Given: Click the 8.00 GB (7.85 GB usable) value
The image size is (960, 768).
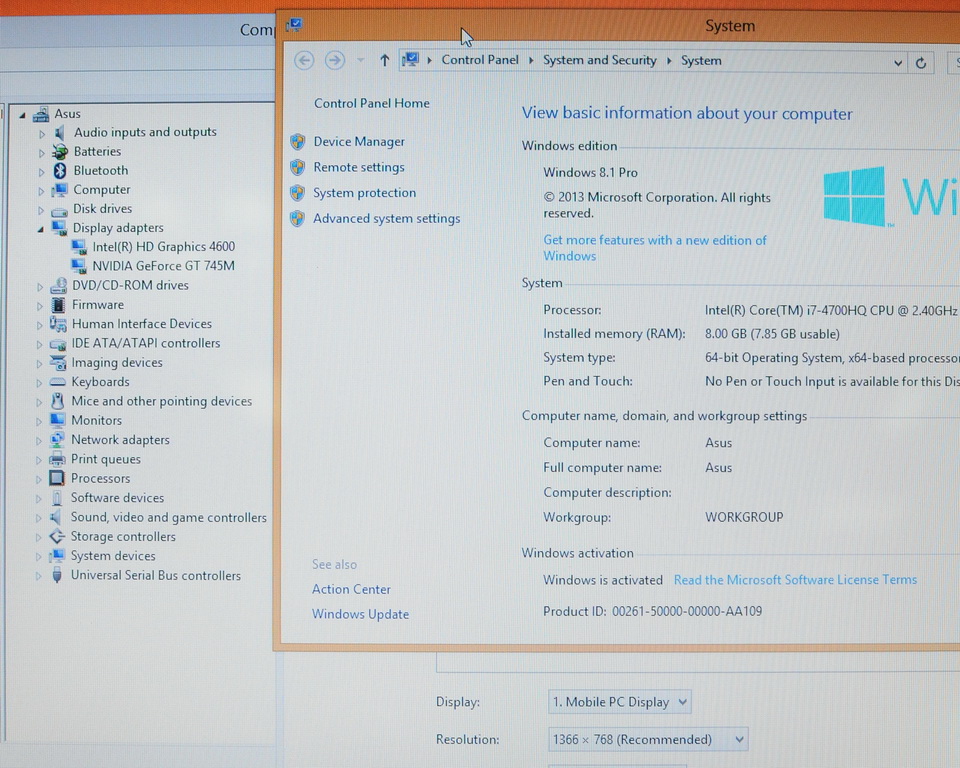Looking at the screenshot, I should [772, 334].
